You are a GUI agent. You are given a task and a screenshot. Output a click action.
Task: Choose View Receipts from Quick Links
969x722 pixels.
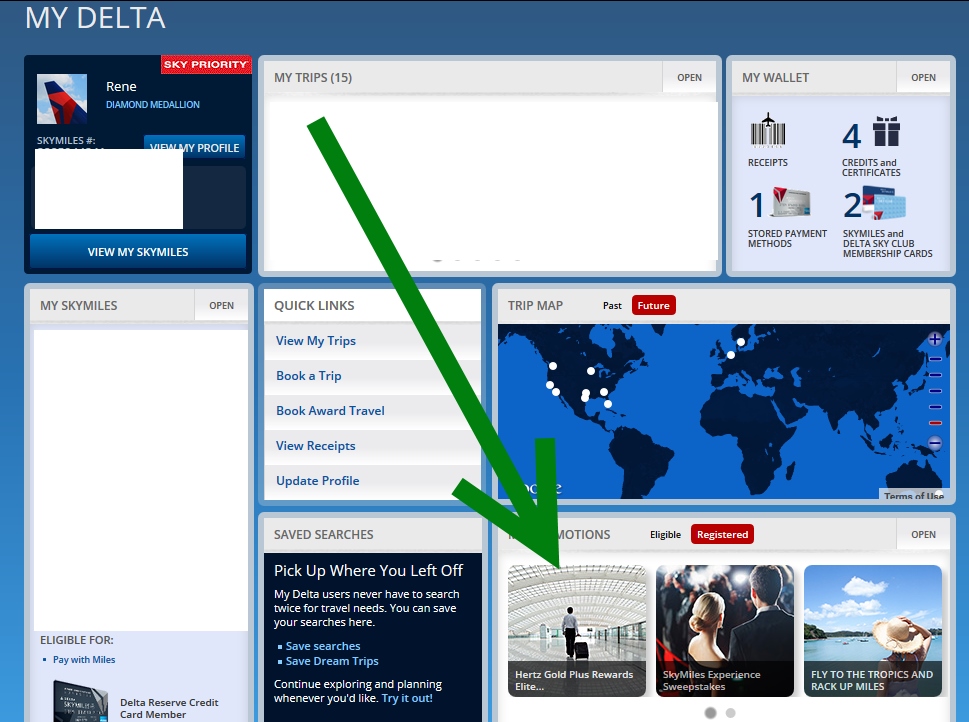point(315,446)
